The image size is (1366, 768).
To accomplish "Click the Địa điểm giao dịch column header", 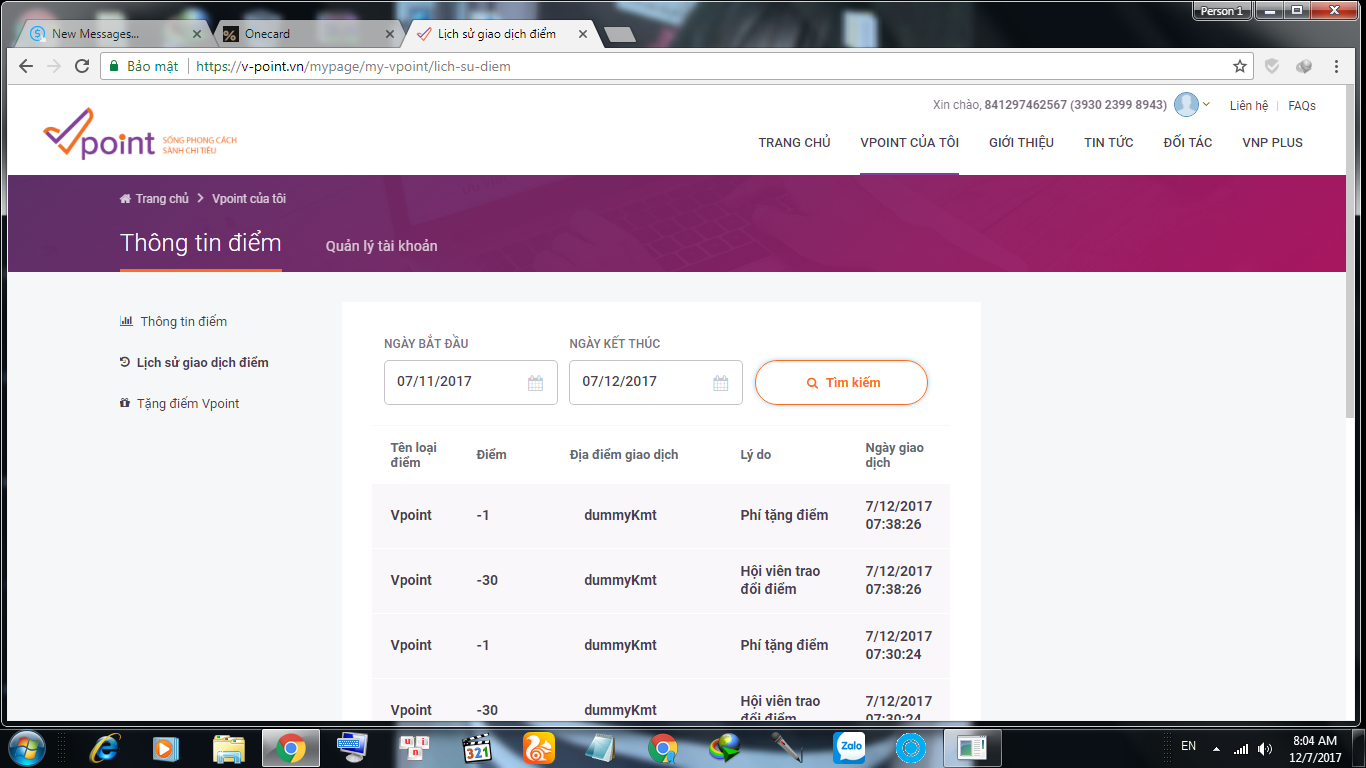I will pyautogui.click(x=624, y=455).
